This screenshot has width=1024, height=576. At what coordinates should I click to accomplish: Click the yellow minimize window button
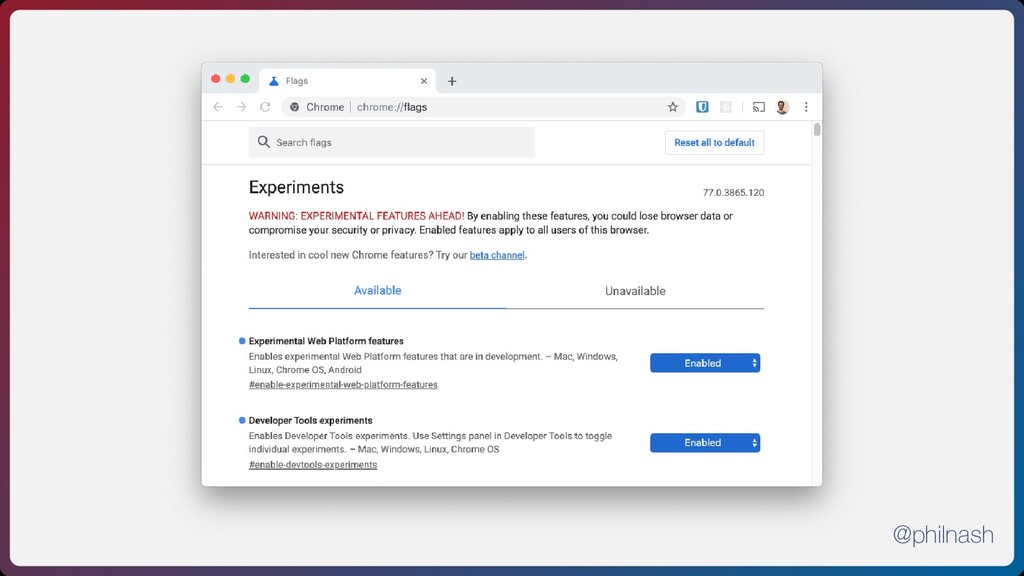[x=231, y=78]
